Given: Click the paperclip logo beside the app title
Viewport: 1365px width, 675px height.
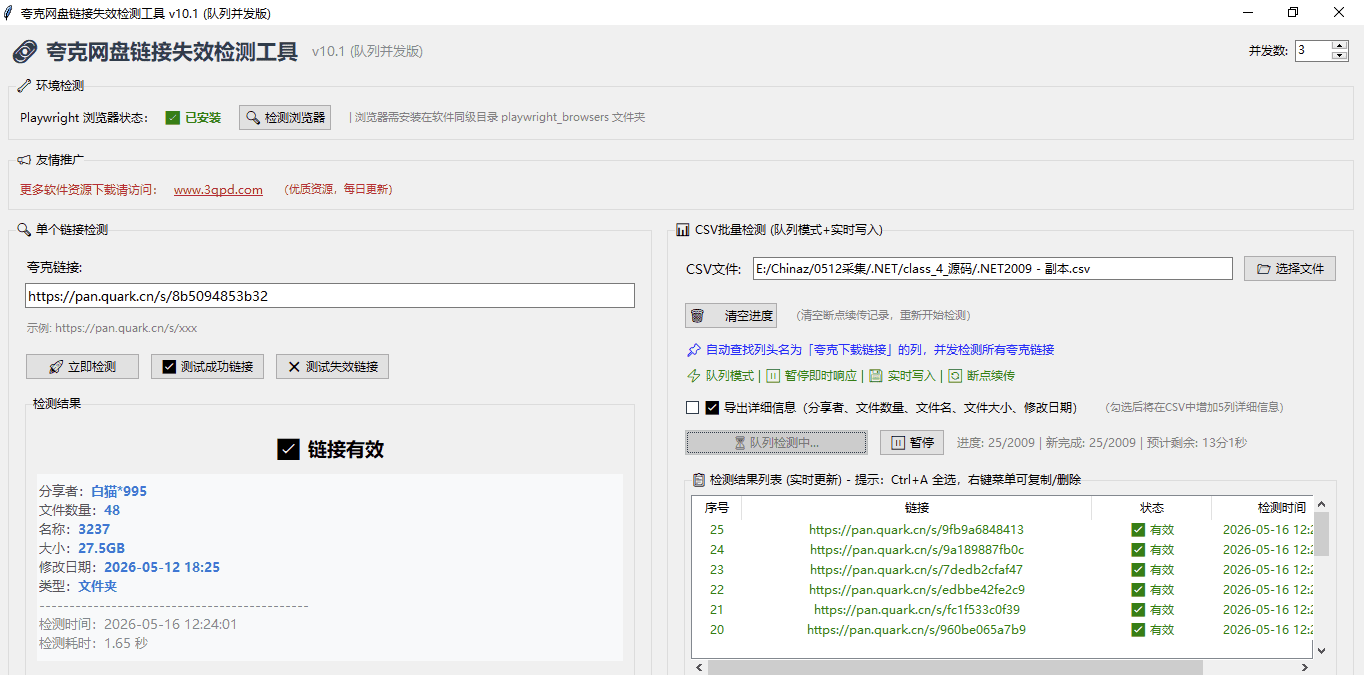Looking at the screenshot, I should tap(25, 52).
